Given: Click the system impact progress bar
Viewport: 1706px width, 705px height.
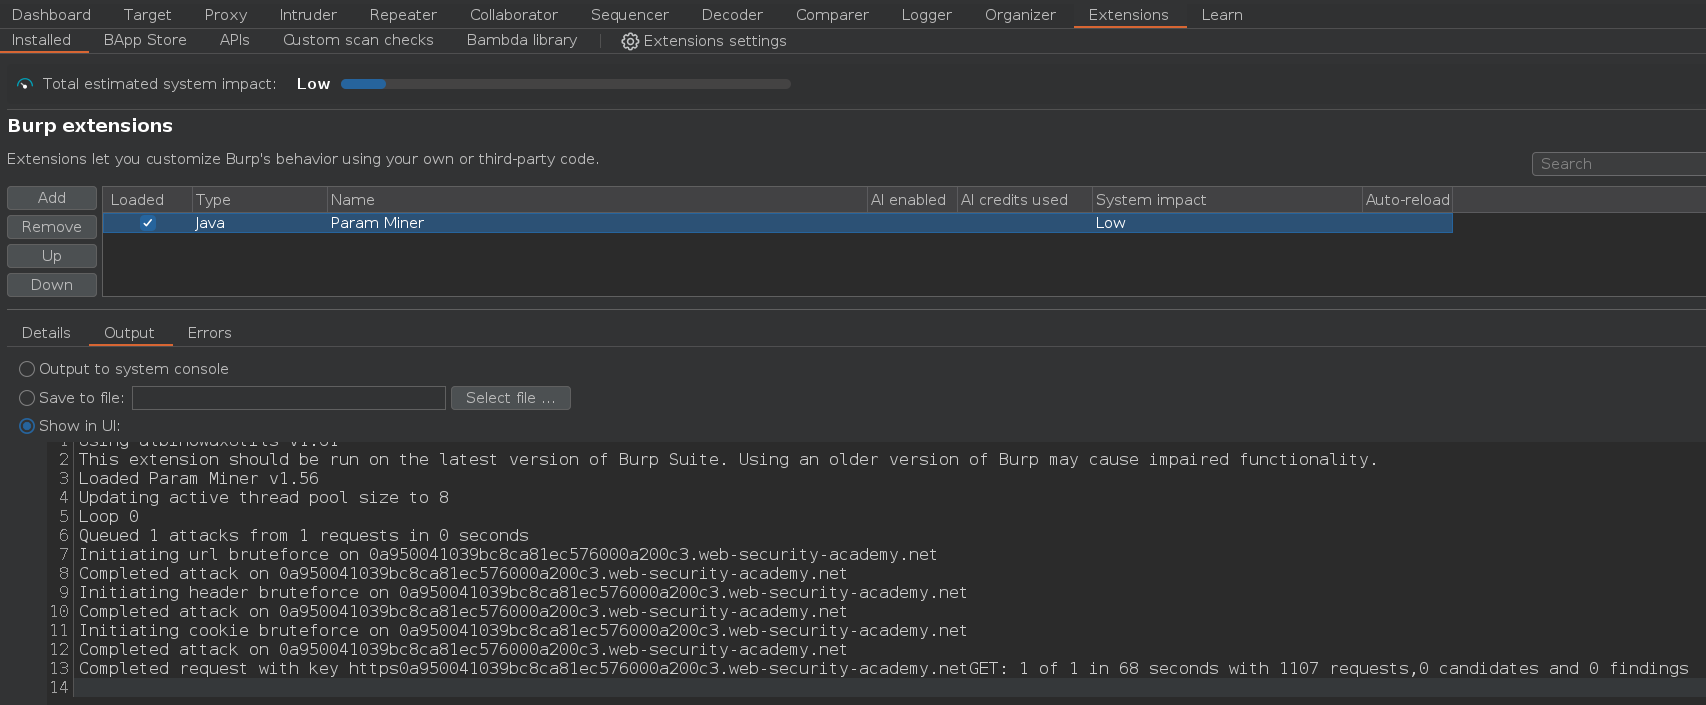Looking at the screenshot, I should pyautogui.click(x=565, y=84).
